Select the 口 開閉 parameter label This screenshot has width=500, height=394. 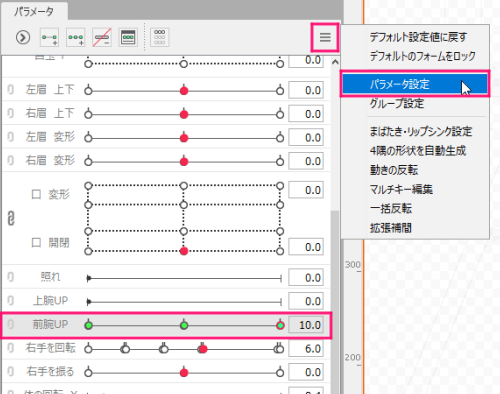[x=50, y=243]
